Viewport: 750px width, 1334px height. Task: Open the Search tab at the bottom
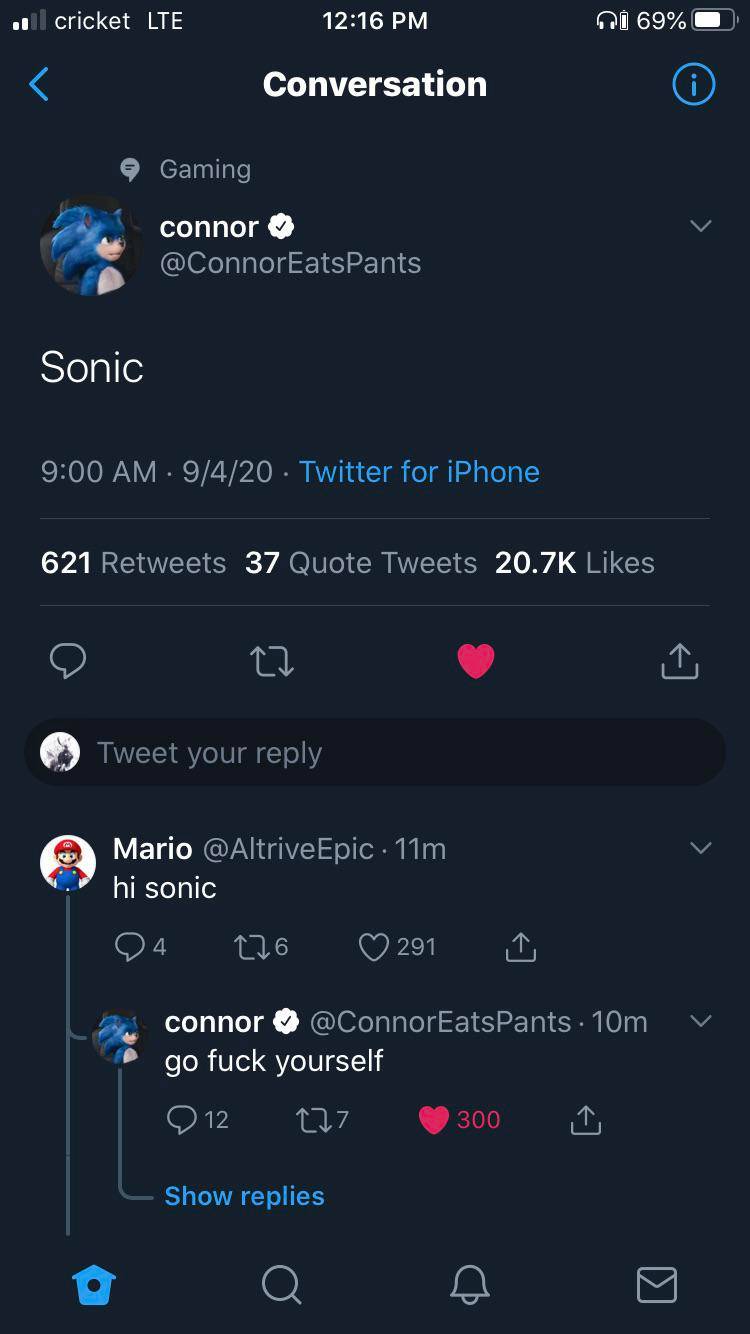[x=281, y=1286]
